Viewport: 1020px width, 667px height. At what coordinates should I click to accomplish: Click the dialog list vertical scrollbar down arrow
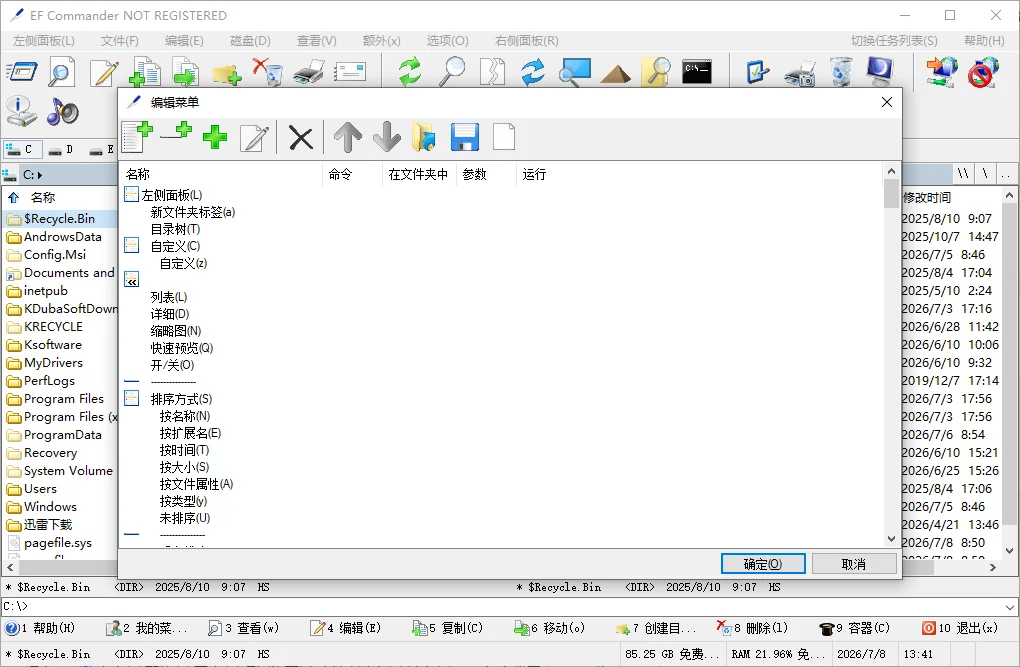[891, 538]
